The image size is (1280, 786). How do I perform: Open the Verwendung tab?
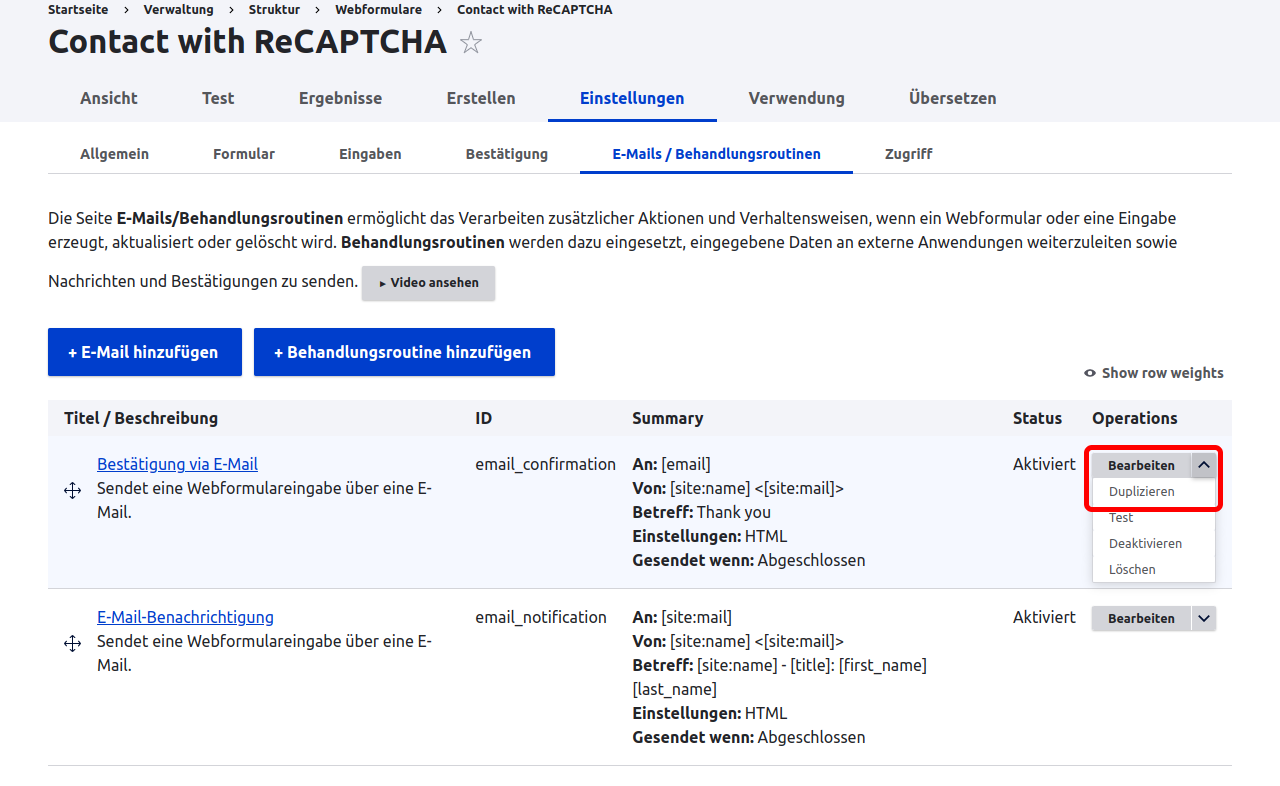tap(797, 98)
